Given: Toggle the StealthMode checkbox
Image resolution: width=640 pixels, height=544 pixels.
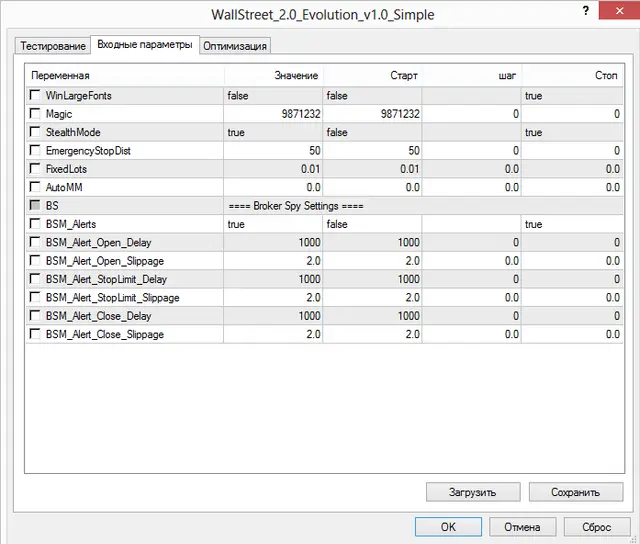Looking at the screenshot, I should click(x=35, y=132).
